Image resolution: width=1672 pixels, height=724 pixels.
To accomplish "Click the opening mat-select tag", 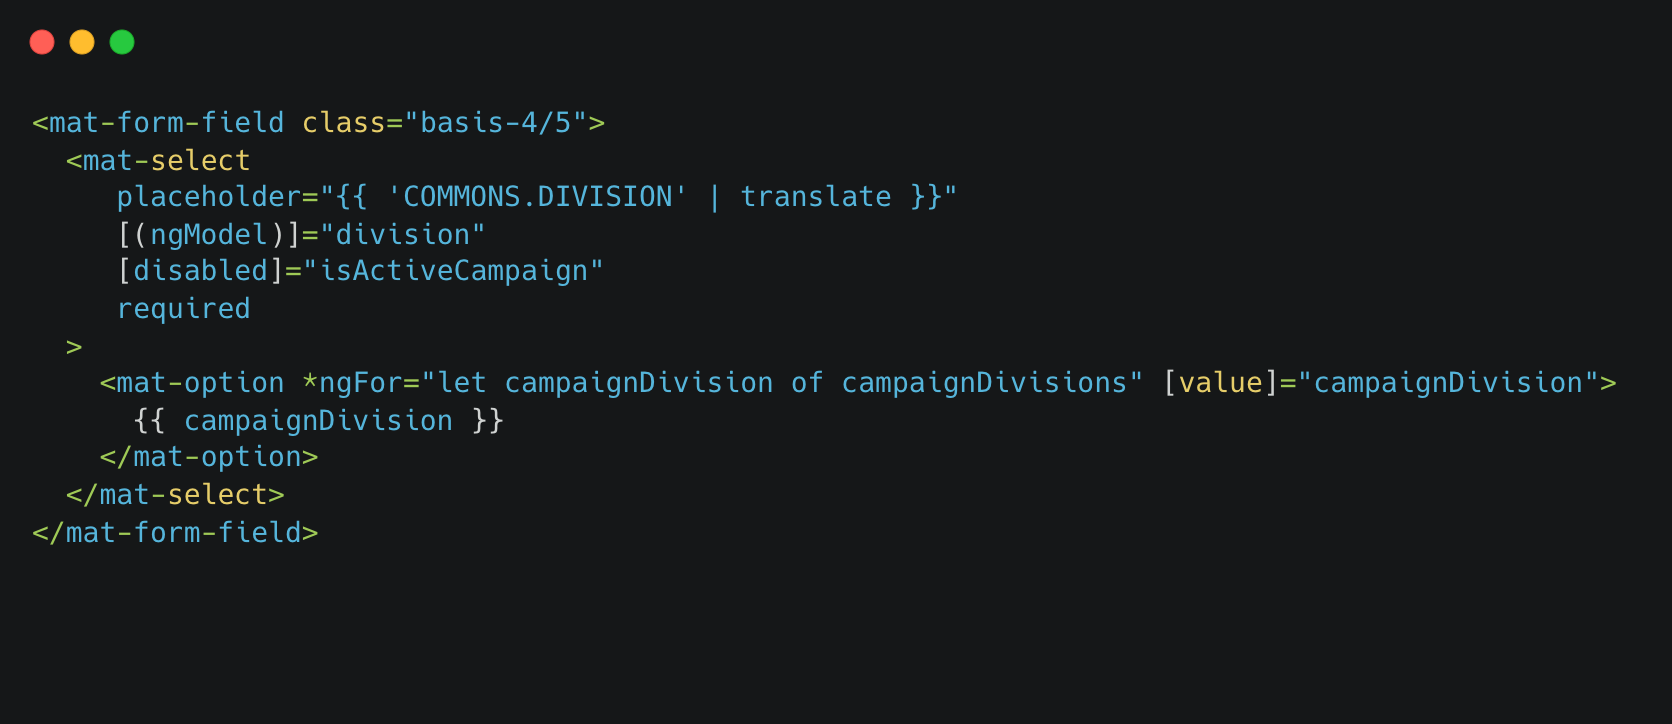I will (x=158, y=160).
